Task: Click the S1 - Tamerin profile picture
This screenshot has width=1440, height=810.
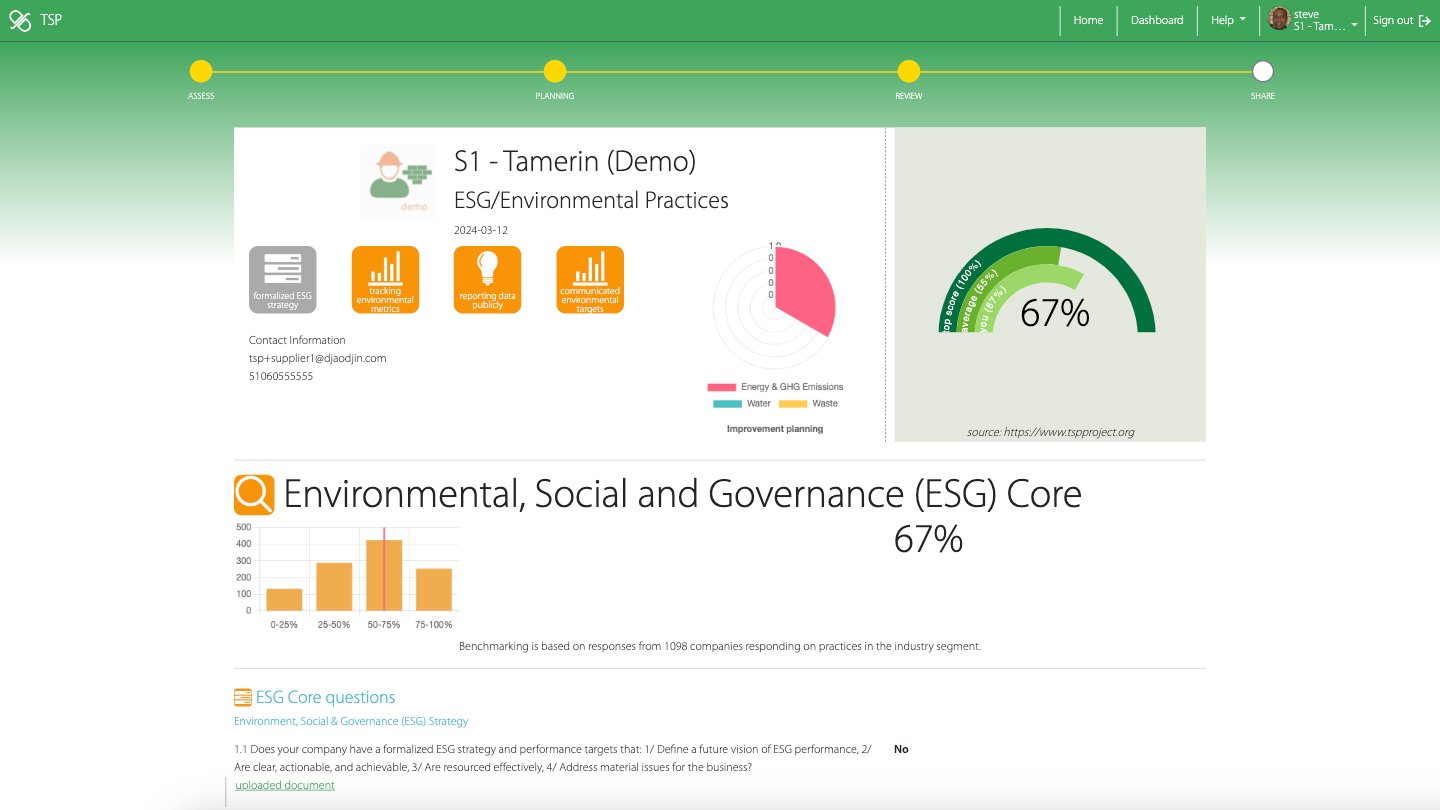Action: pyautogui.click(x=398, y=183)
